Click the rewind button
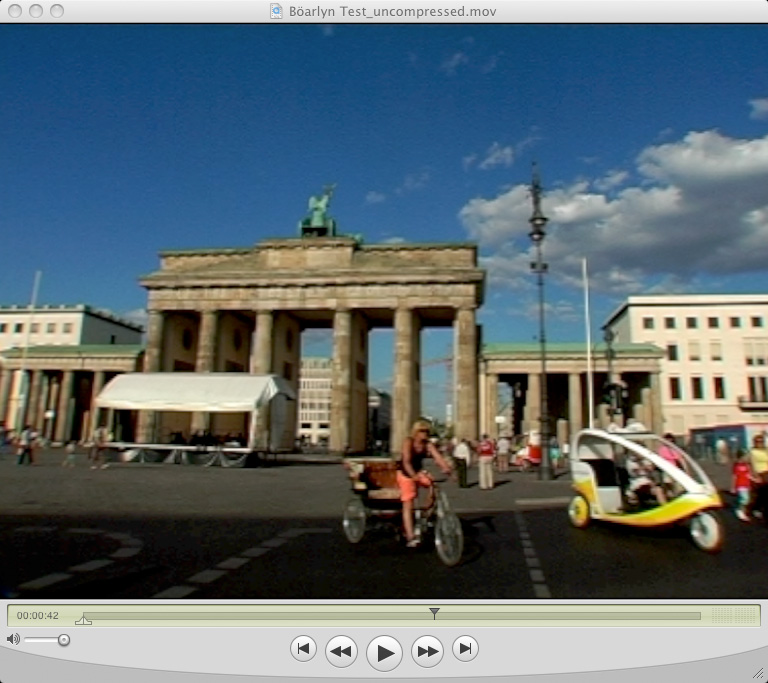The height and width of the screenshot is (683, 768). [x=341, y=651]
